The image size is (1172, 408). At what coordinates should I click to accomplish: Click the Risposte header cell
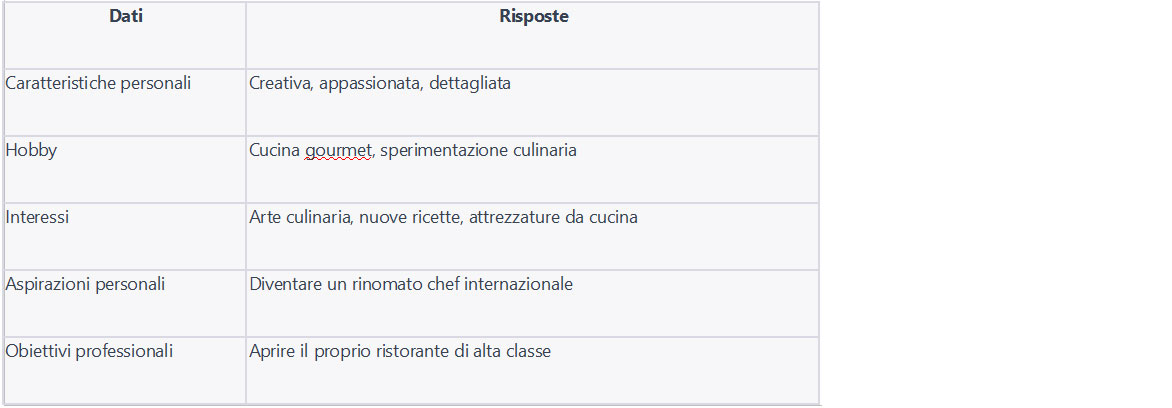coord(533,35)
